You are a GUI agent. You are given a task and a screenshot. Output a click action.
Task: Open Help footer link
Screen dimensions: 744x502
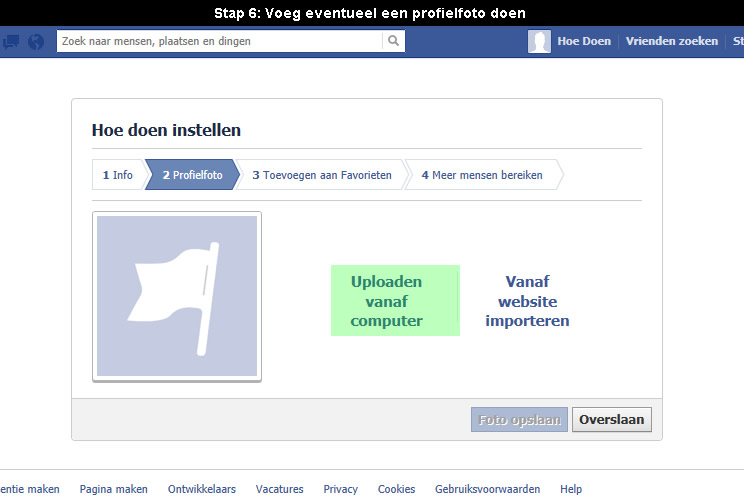571,489
